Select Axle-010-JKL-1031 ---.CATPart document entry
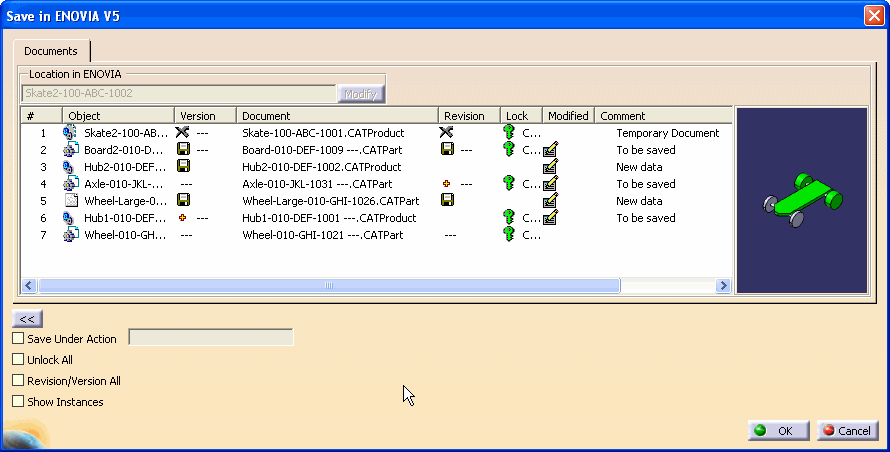This screenshot has width=890, height=452. [x=317, y=184]
